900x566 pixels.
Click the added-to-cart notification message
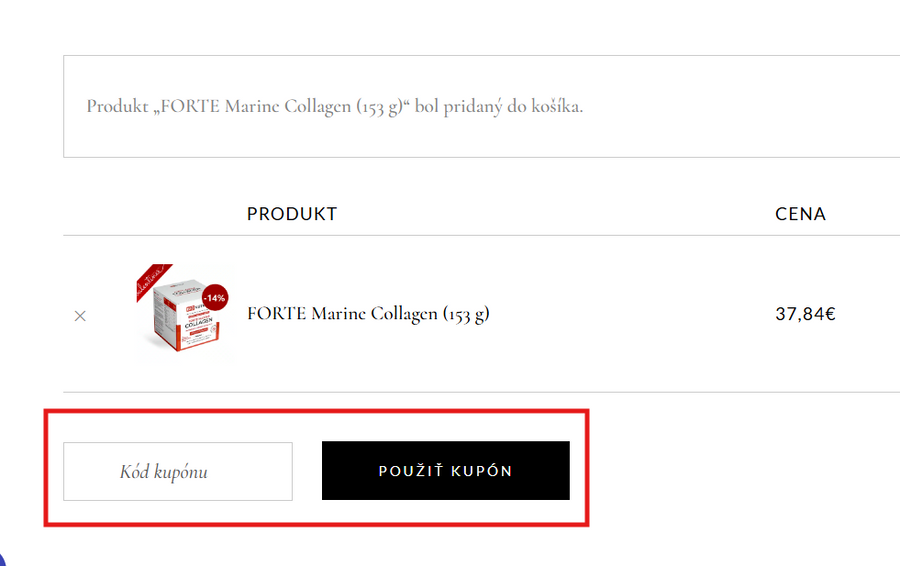[334, 106]
